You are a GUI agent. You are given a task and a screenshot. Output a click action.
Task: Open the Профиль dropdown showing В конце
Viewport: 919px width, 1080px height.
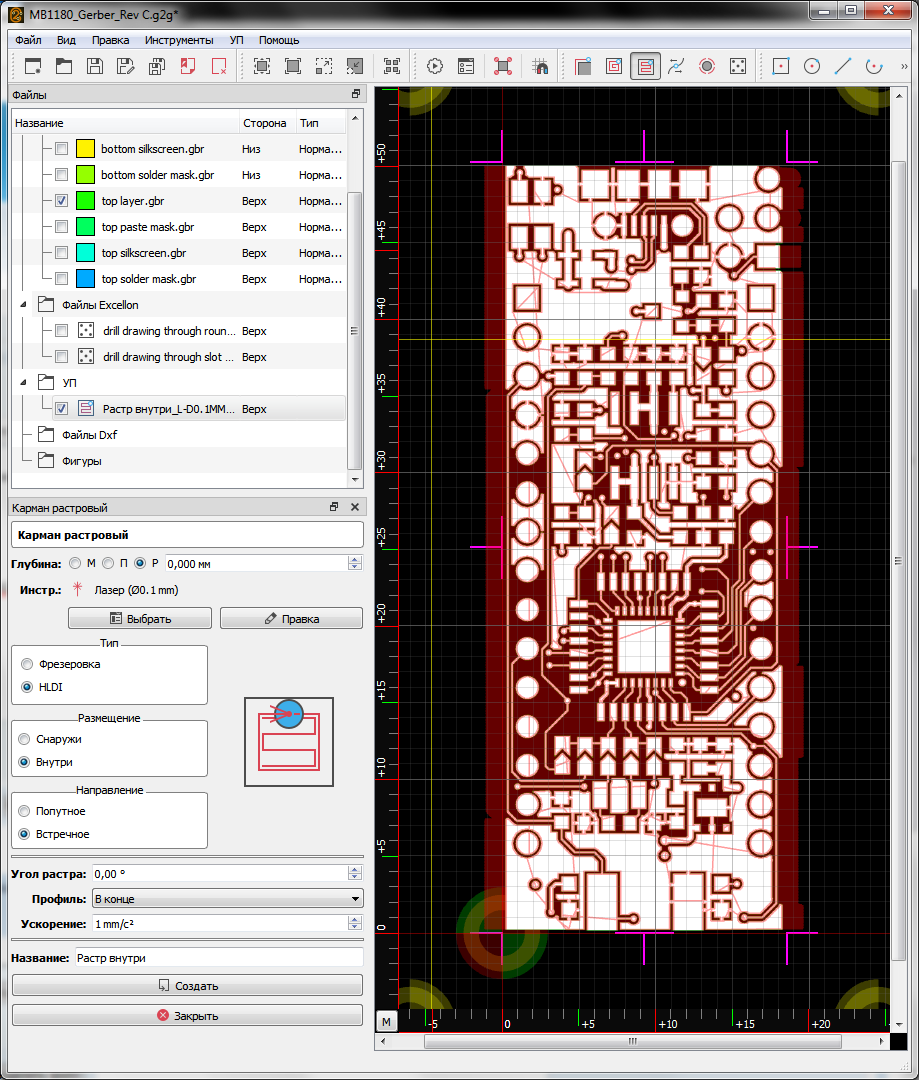point(227,899)
